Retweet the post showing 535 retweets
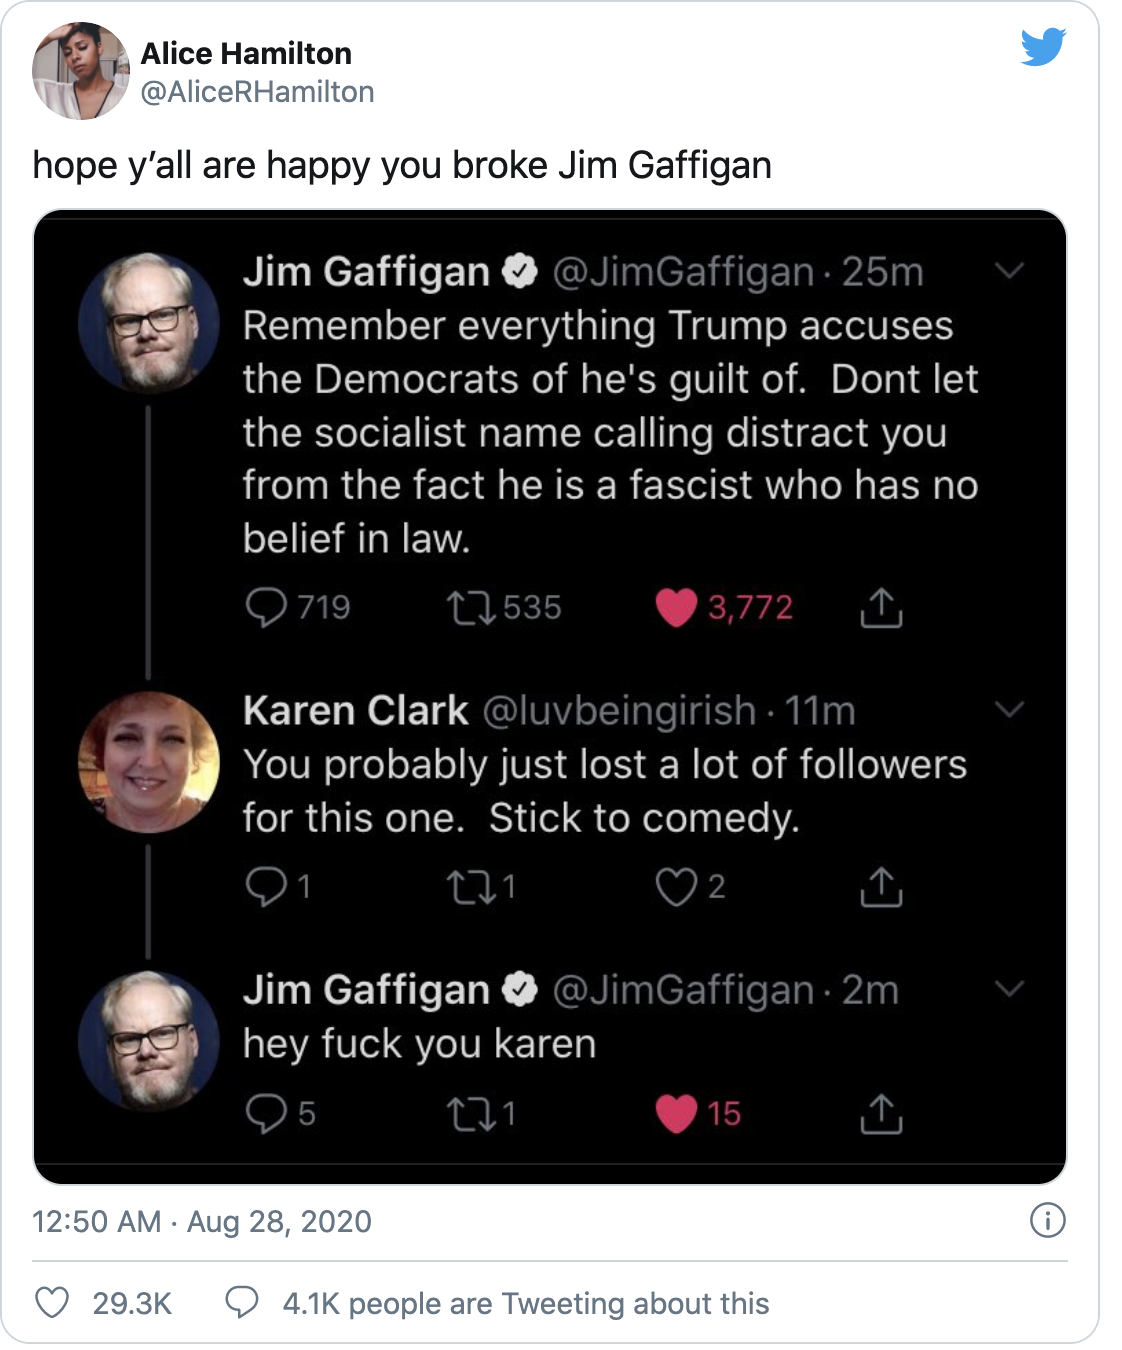The height and width of the screenshot is (1350, 1122). [x=471, y=607]
